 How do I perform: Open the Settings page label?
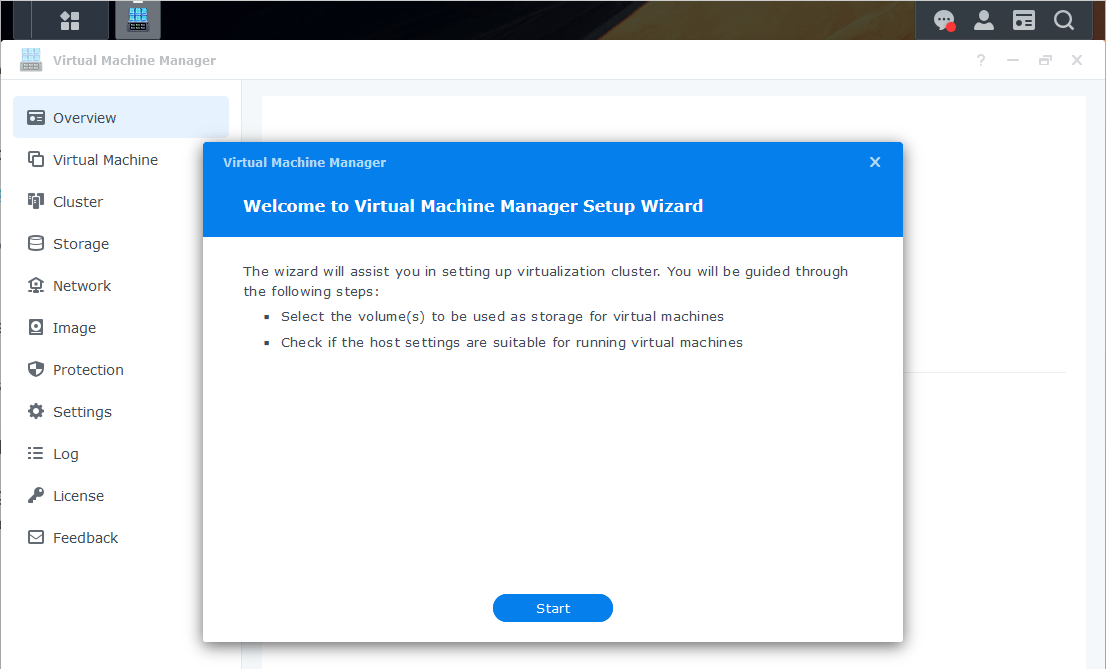pyautogui.click(x=82, y=412)
